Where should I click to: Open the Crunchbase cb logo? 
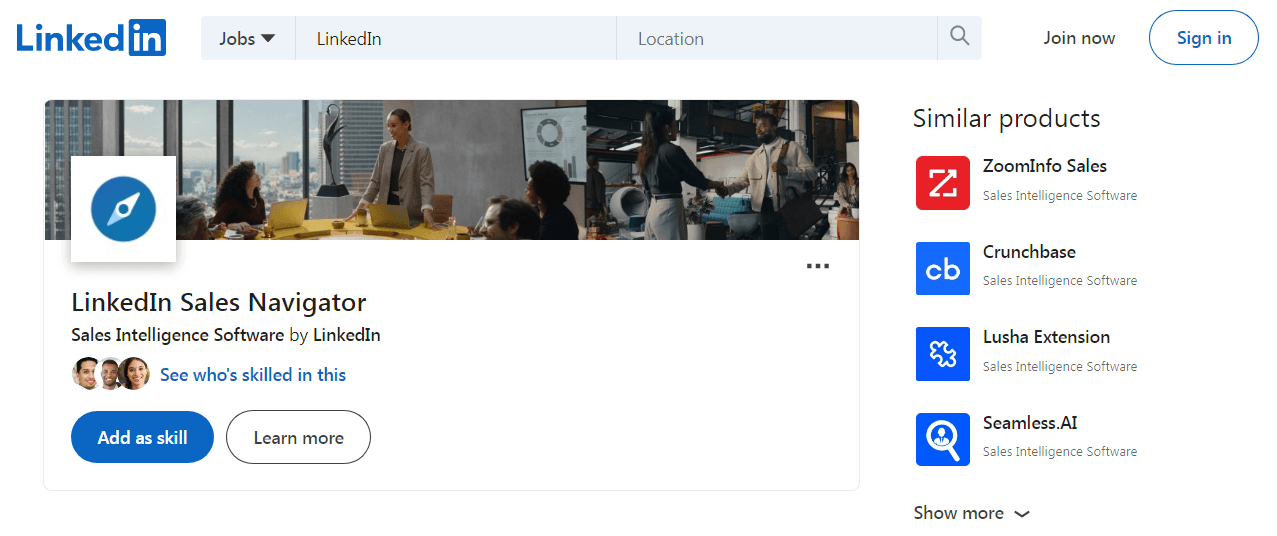[943, 268]
